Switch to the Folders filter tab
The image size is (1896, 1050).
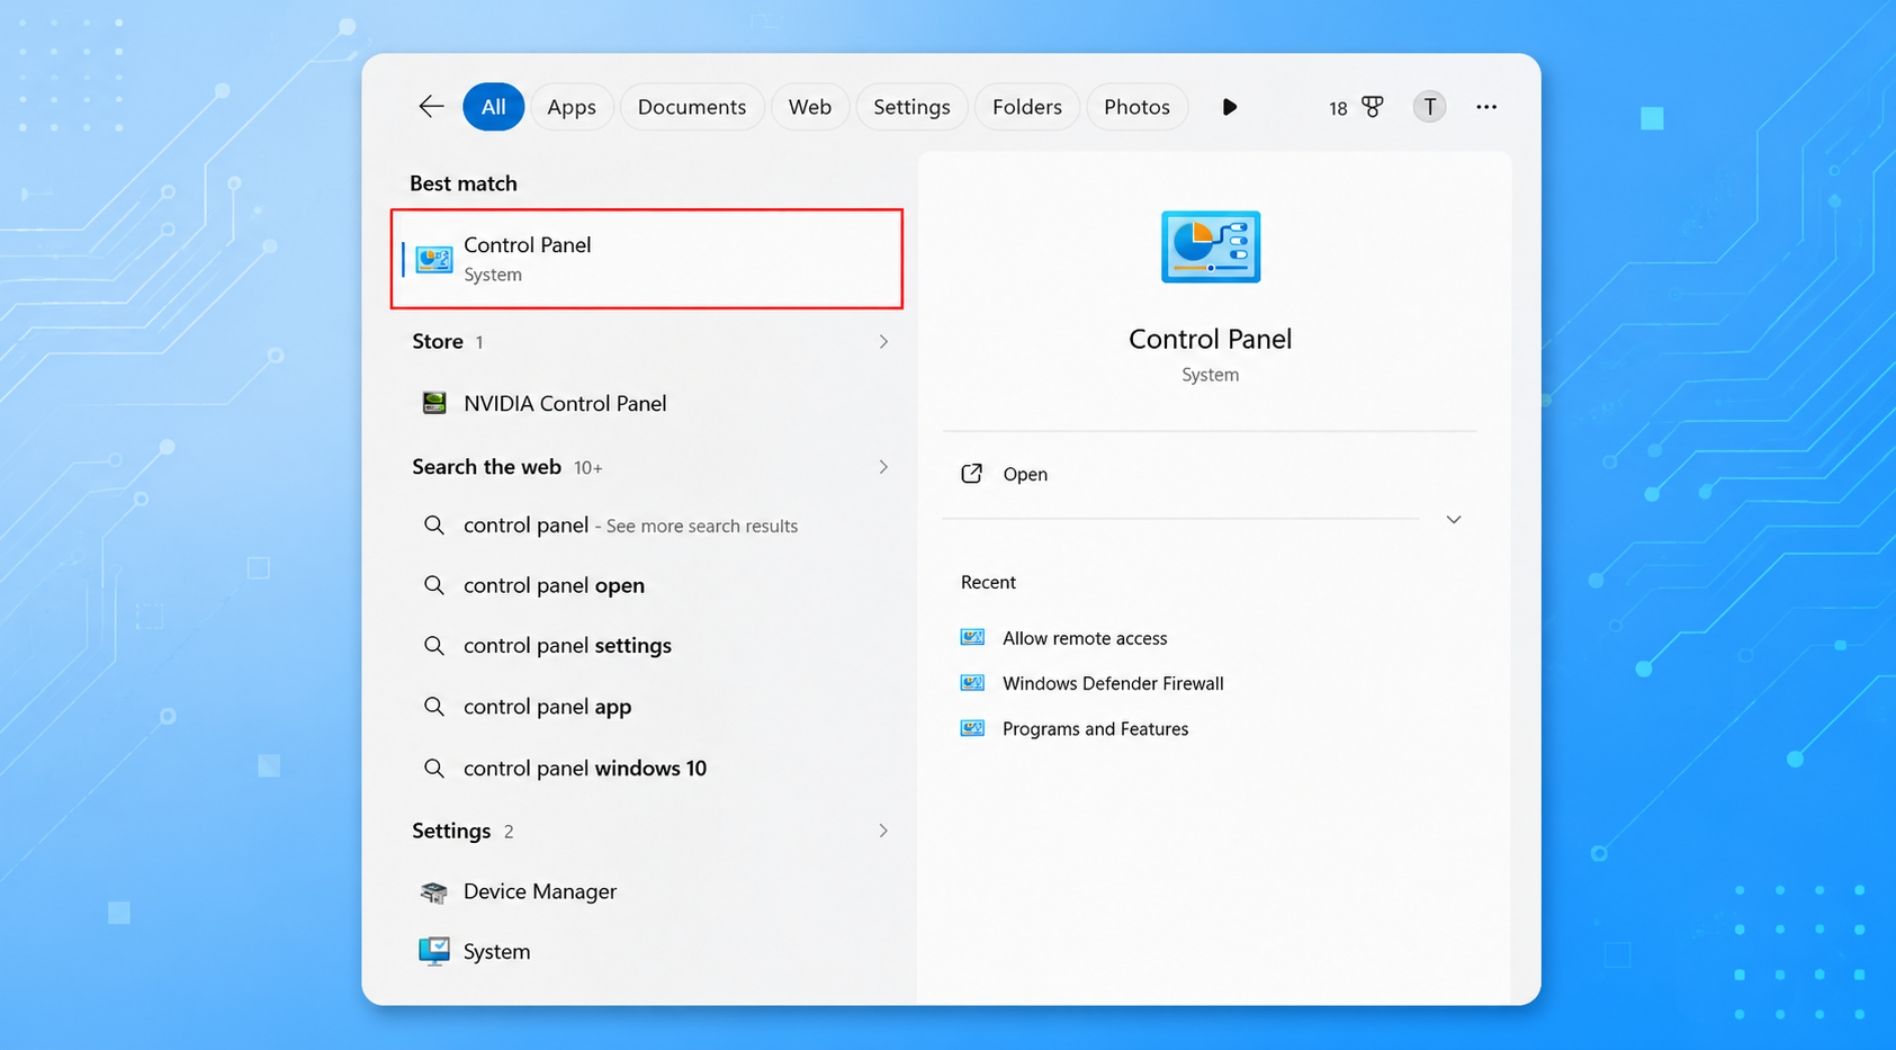tap(1027, 107)
